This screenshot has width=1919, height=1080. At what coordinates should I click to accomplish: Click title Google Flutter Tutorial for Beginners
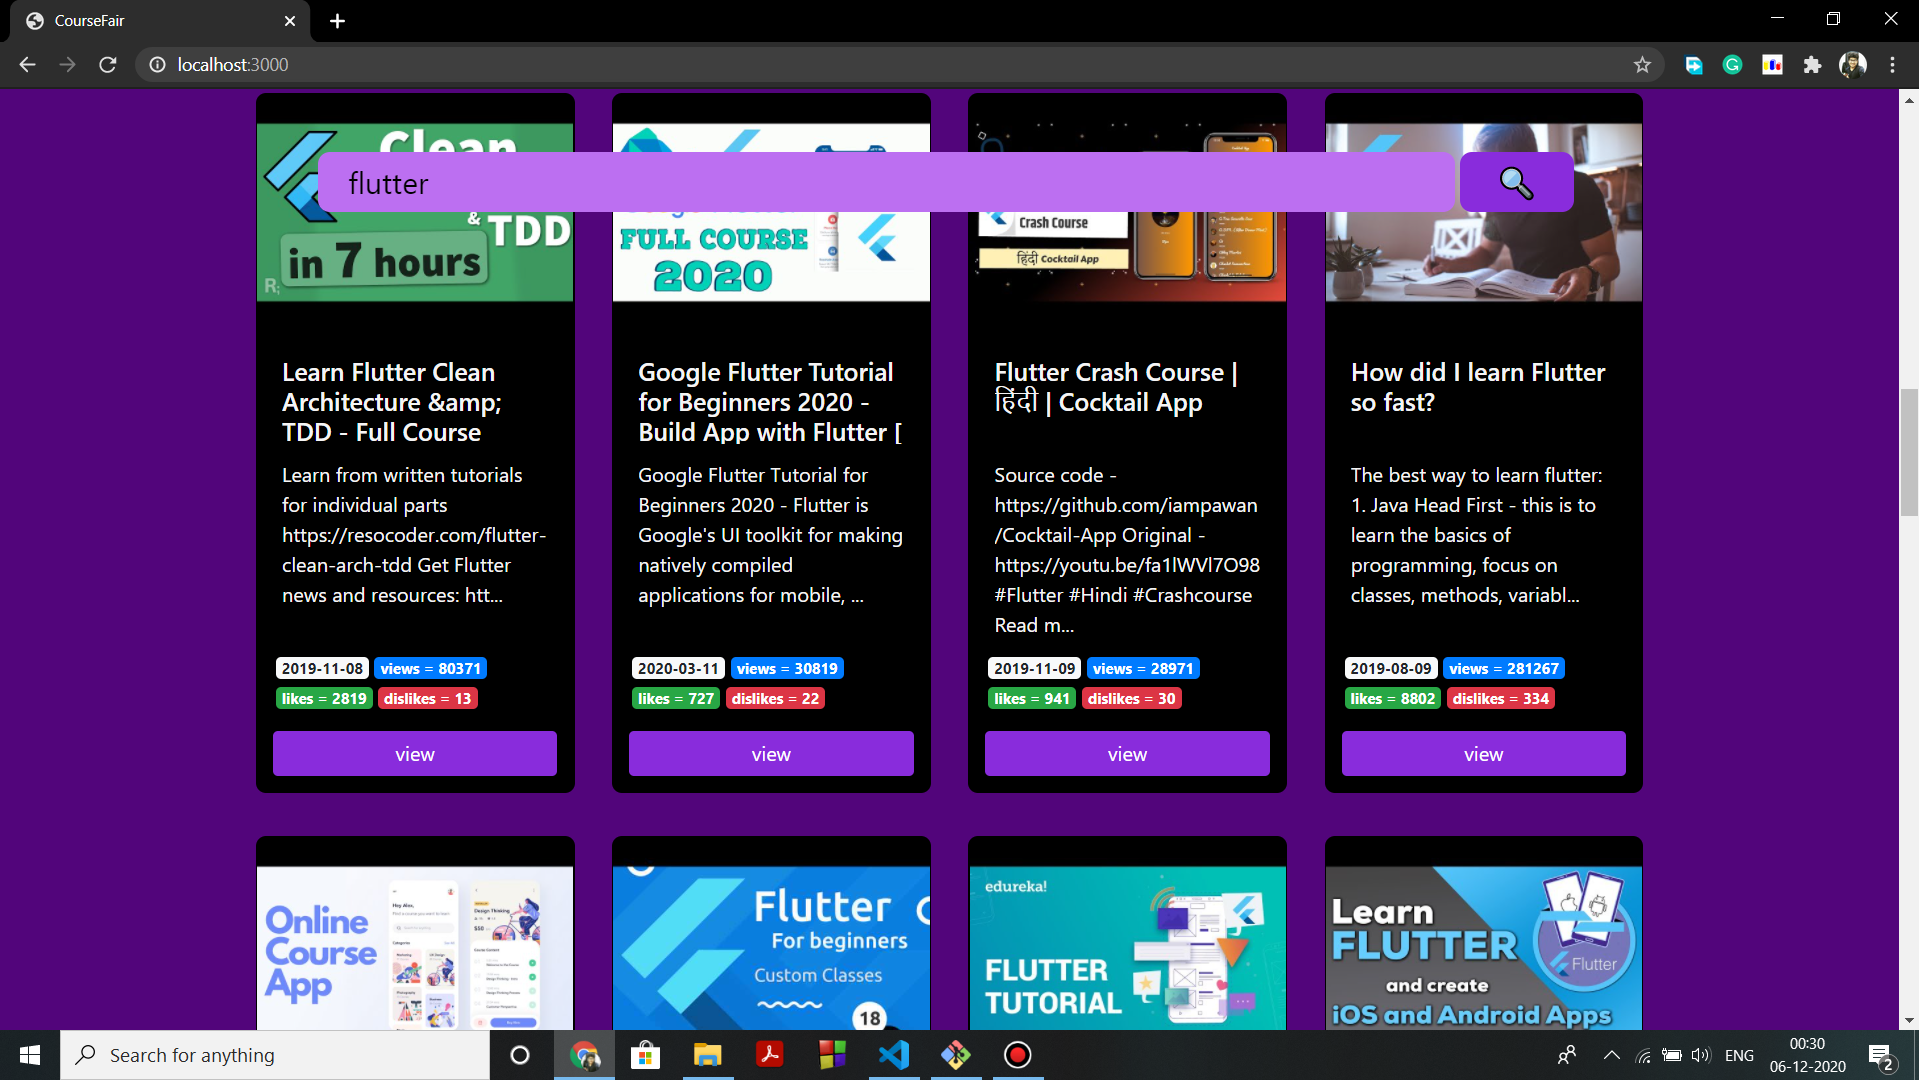tap(770, 402)
